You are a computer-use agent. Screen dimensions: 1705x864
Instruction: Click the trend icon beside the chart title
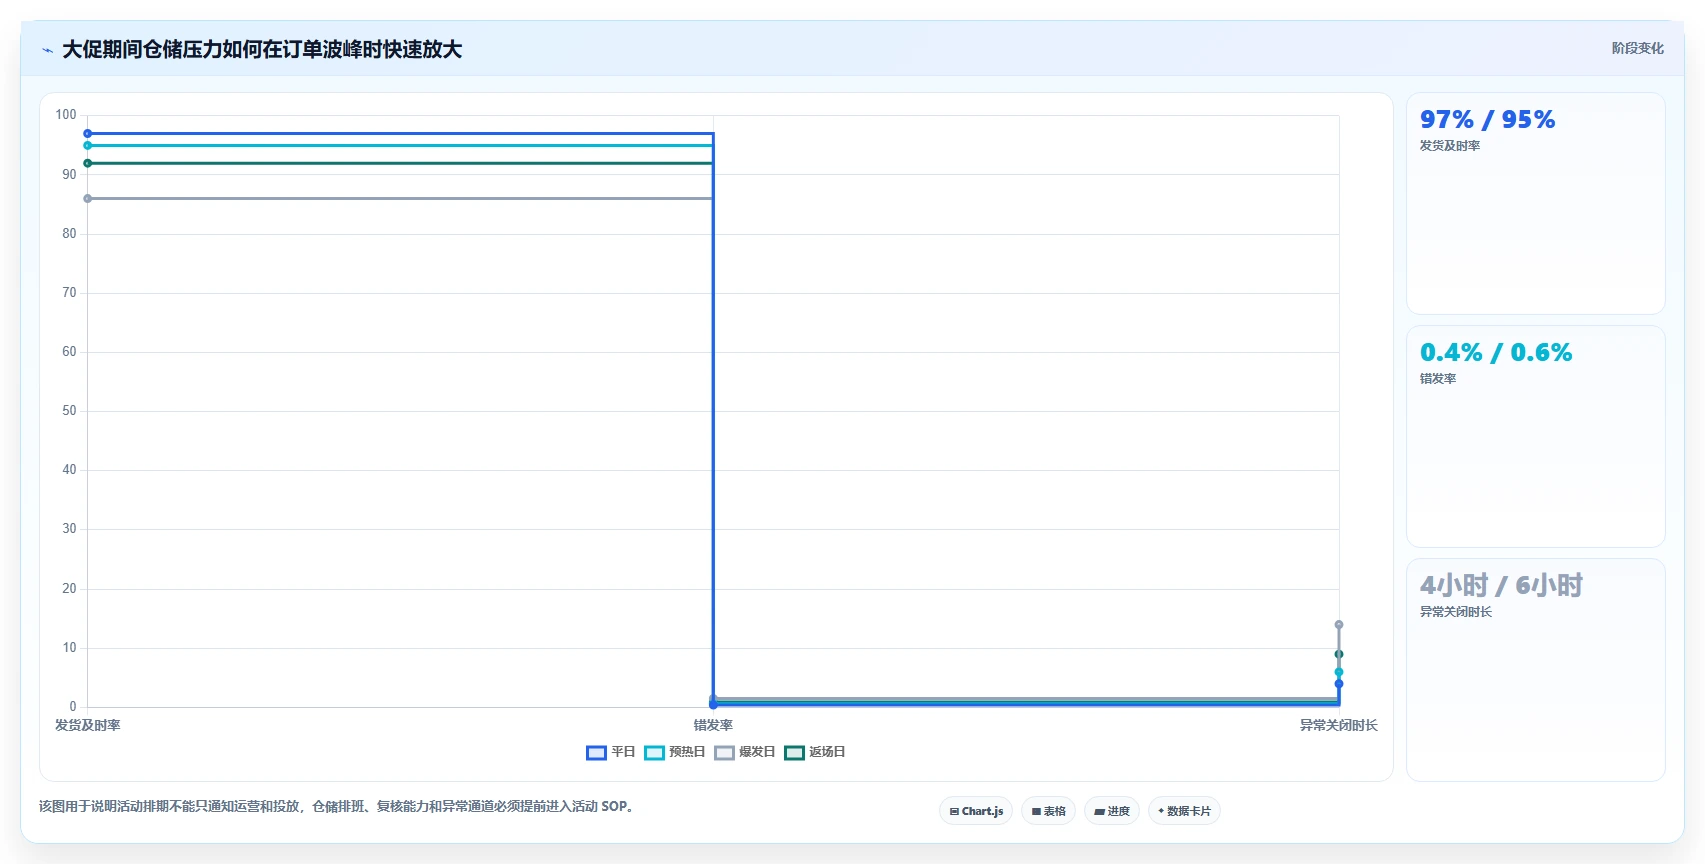point(47,50)
